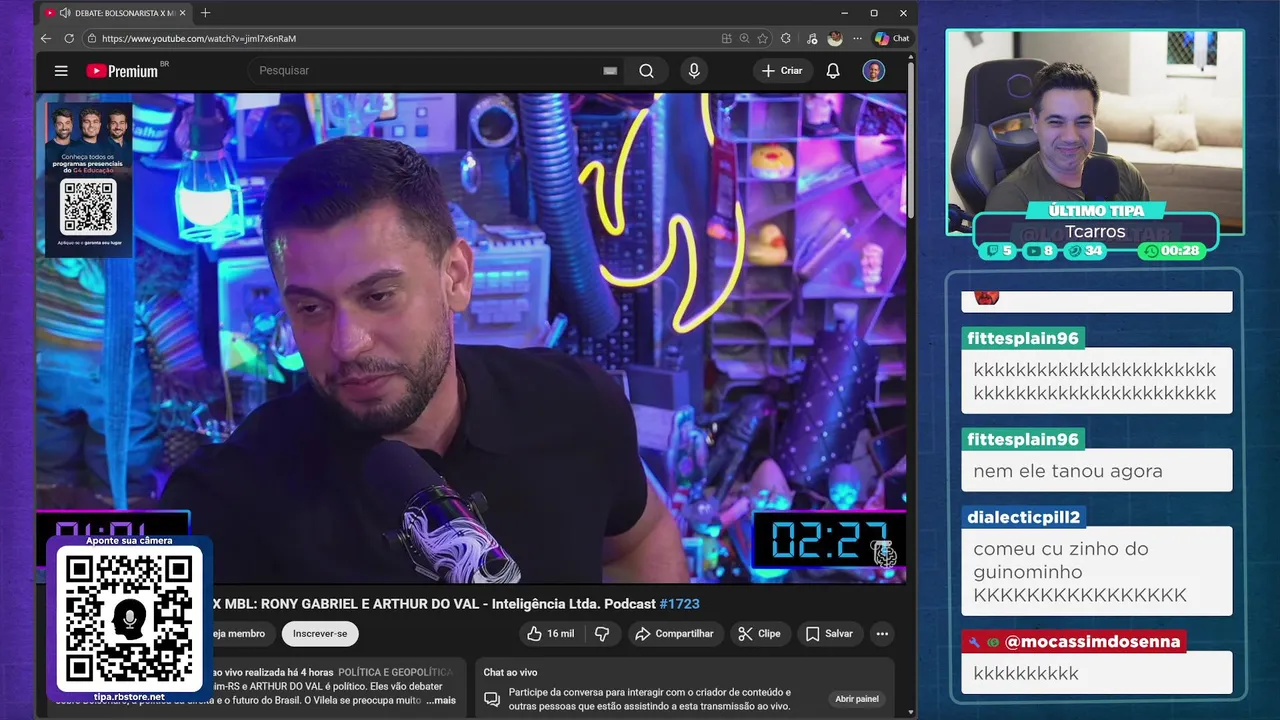Click the G4 Educação QR overlay card

click(88, 180)
